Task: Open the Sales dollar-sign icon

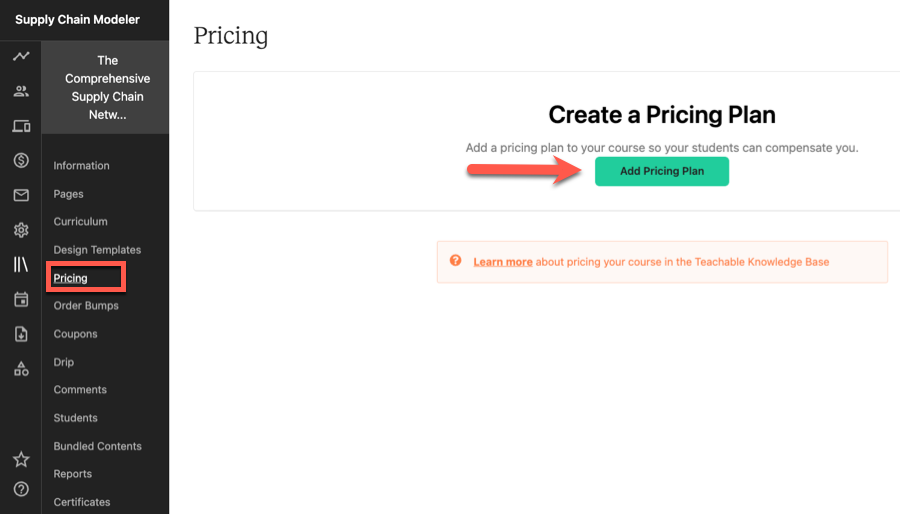Action: [21, 161]
